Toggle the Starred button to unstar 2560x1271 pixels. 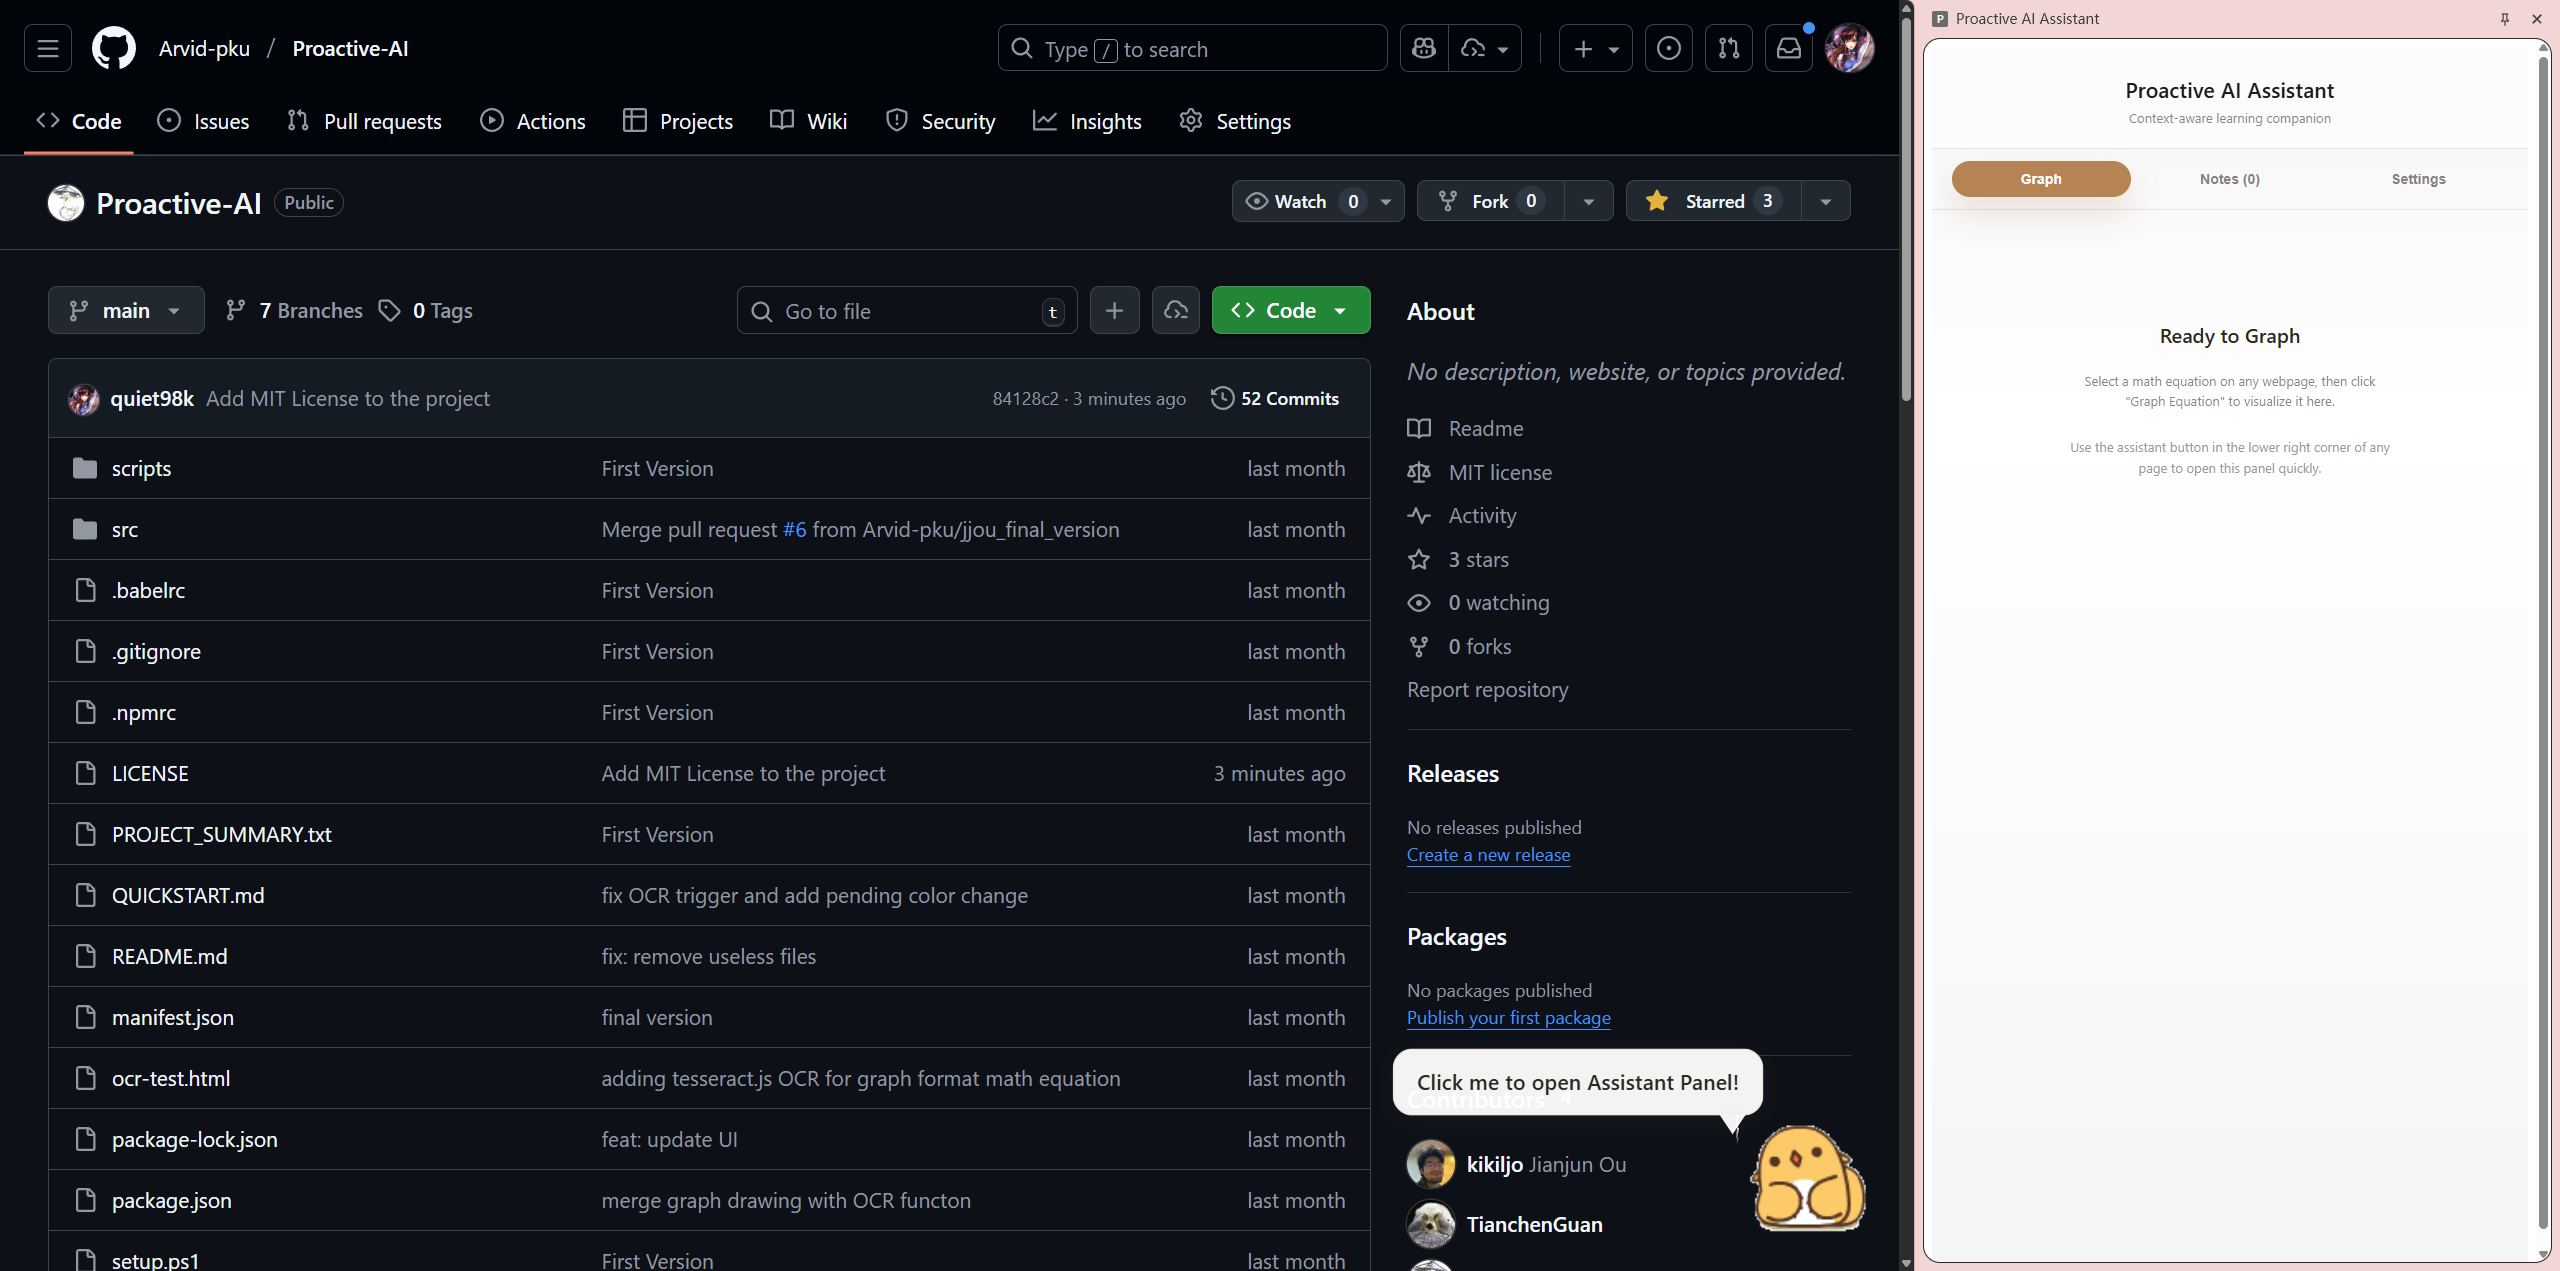click(1713, 201)
